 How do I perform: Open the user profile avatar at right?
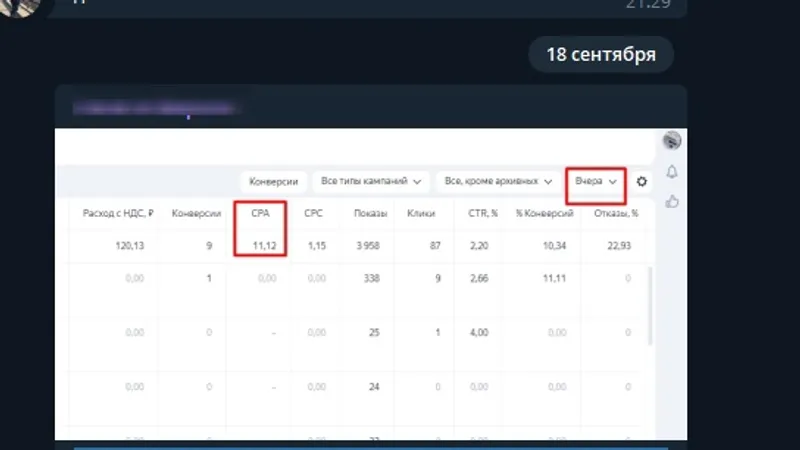point(672,140)
